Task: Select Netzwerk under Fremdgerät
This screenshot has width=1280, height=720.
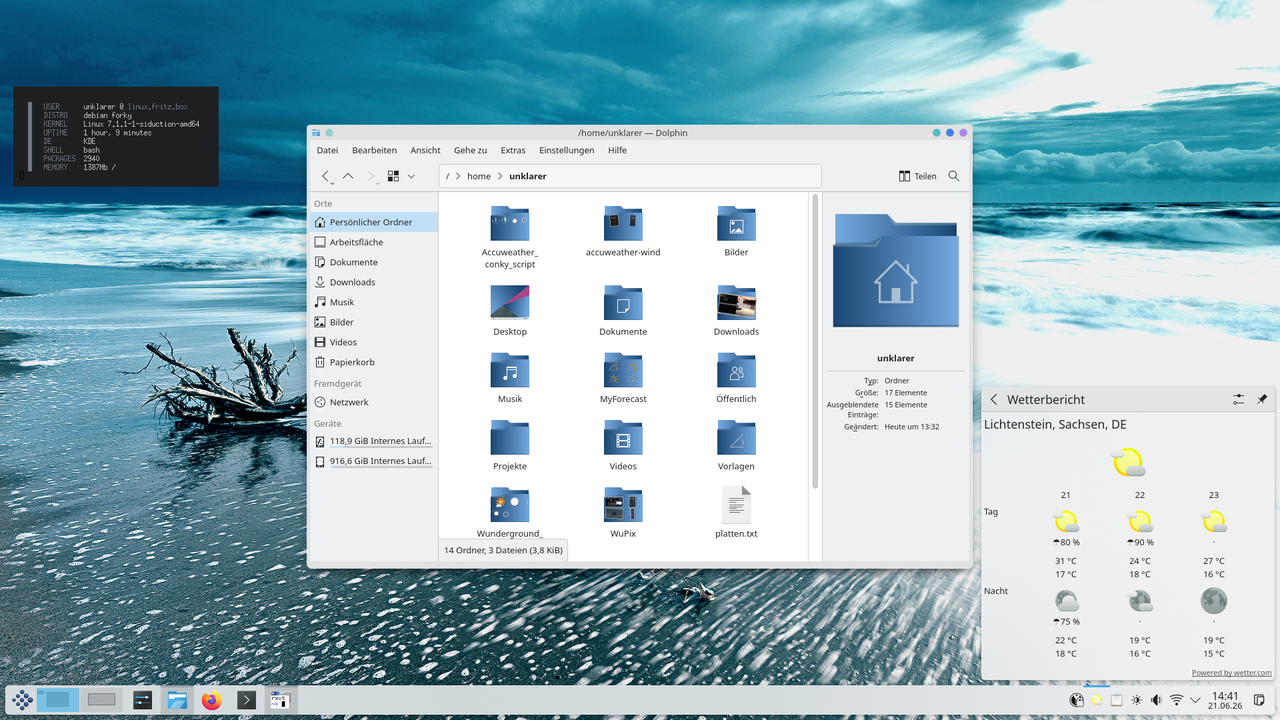Action: point(373,402)
